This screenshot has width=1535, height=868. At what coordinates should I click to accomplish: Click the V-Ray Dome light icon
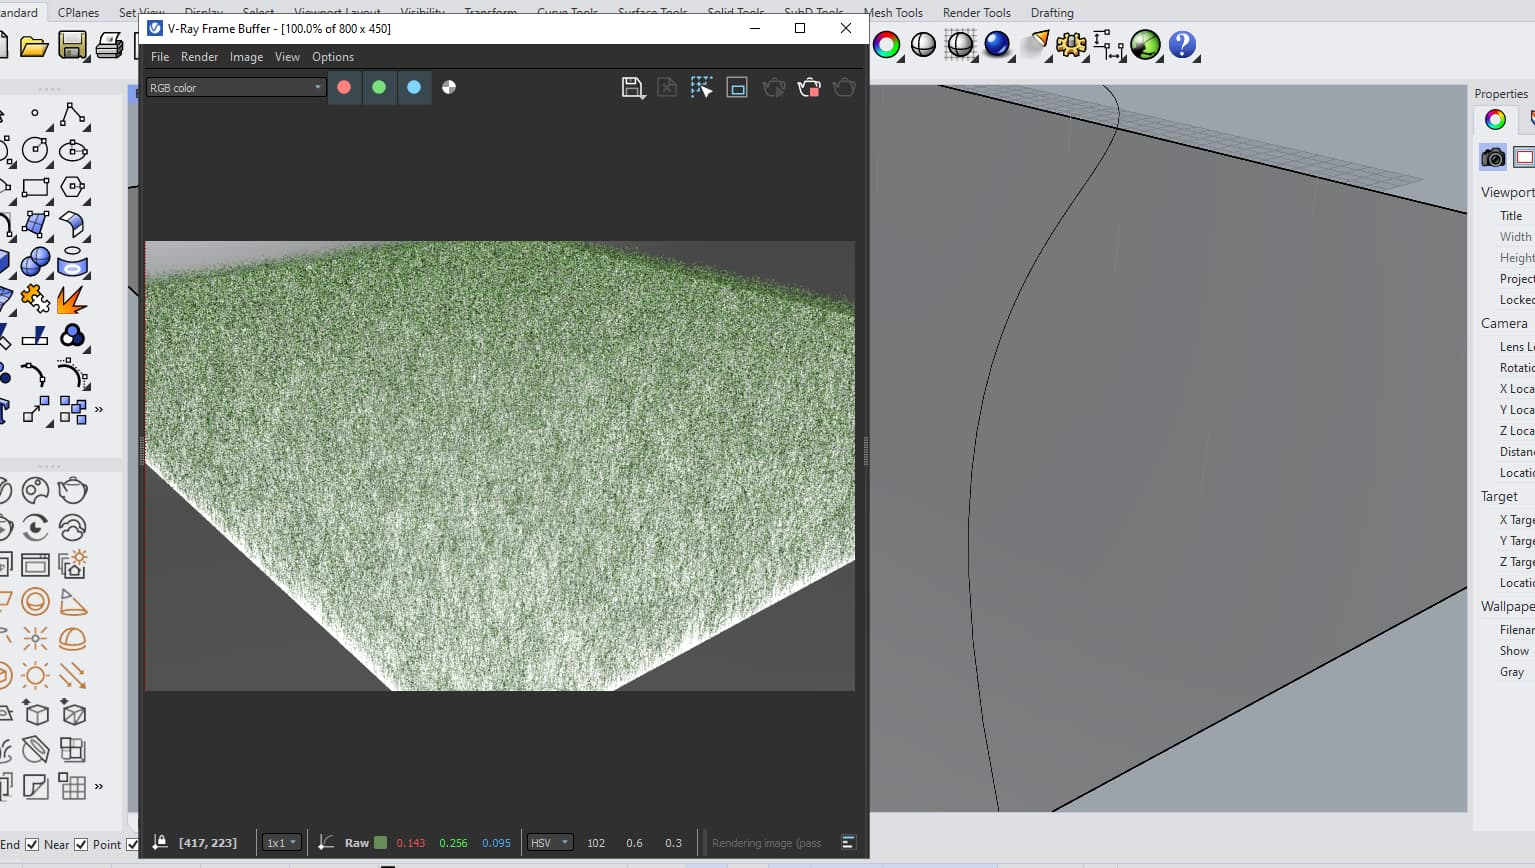click(x=72, y=638)
